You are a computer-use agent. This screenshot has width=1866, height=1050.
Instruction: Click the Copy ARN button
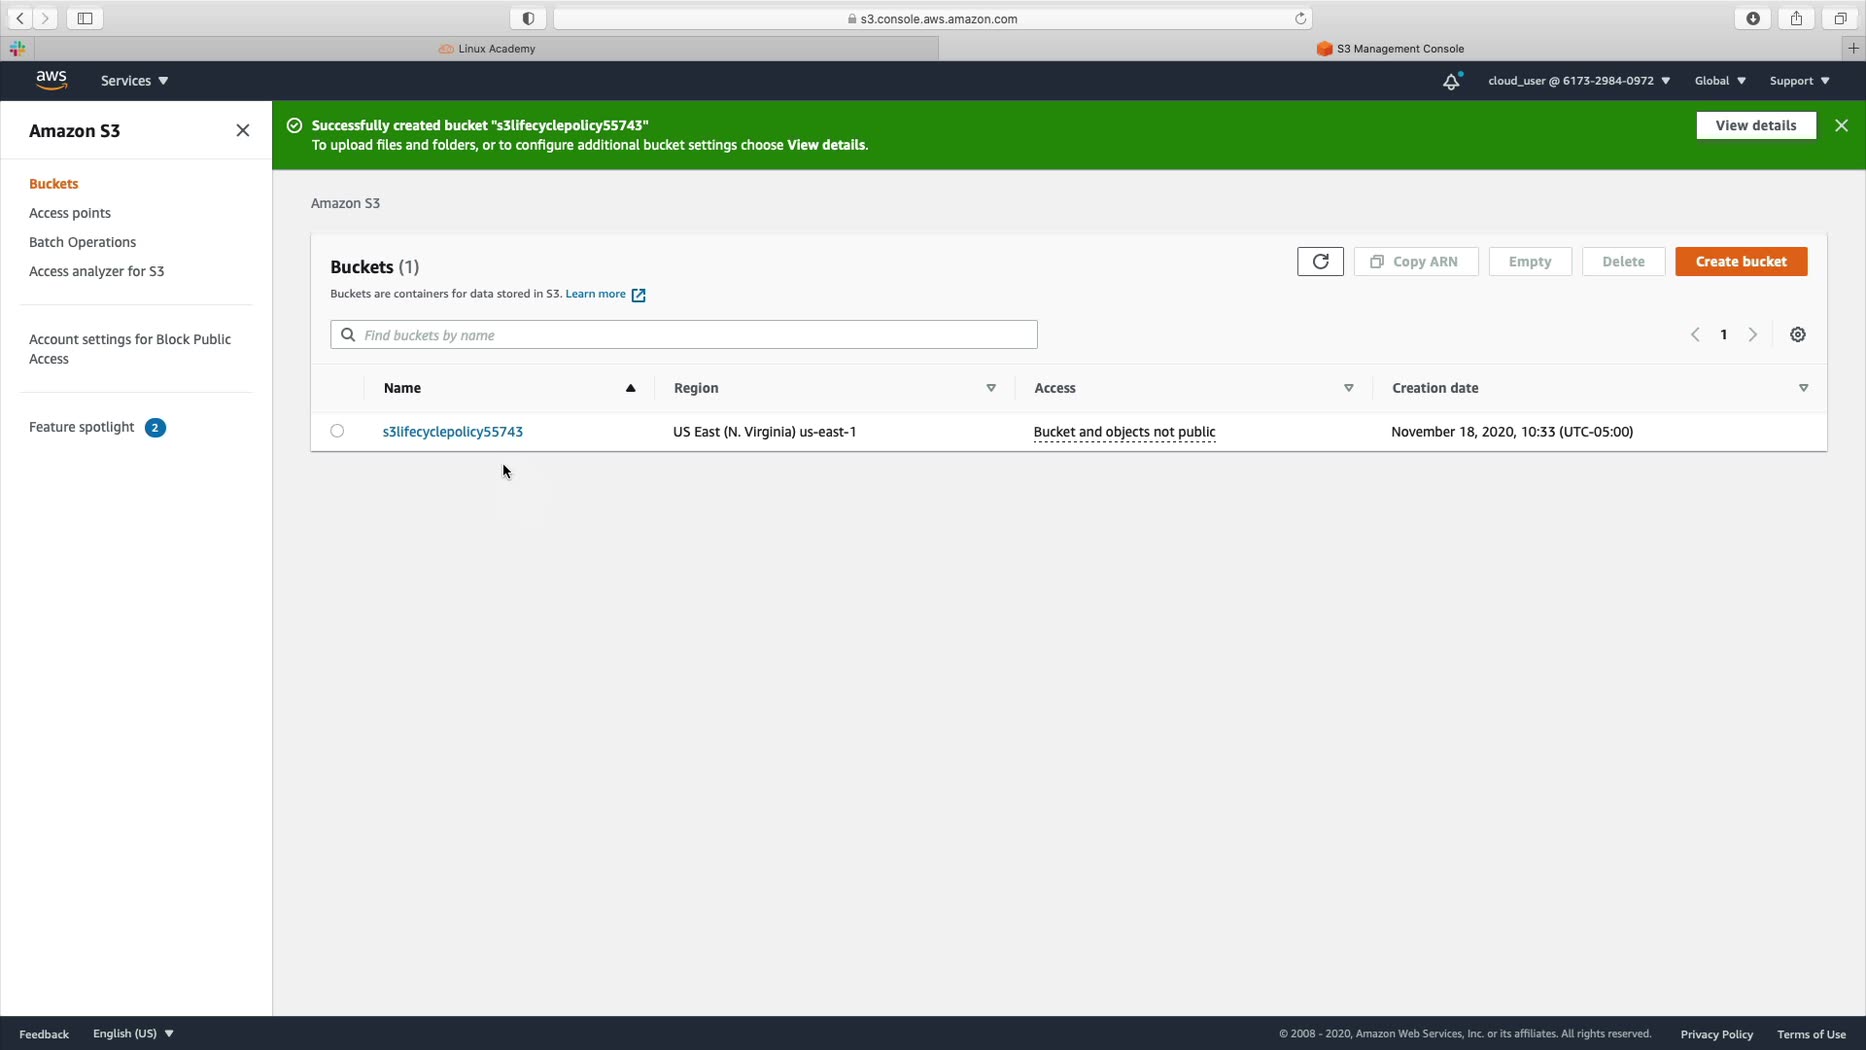tap(1415, 261)
